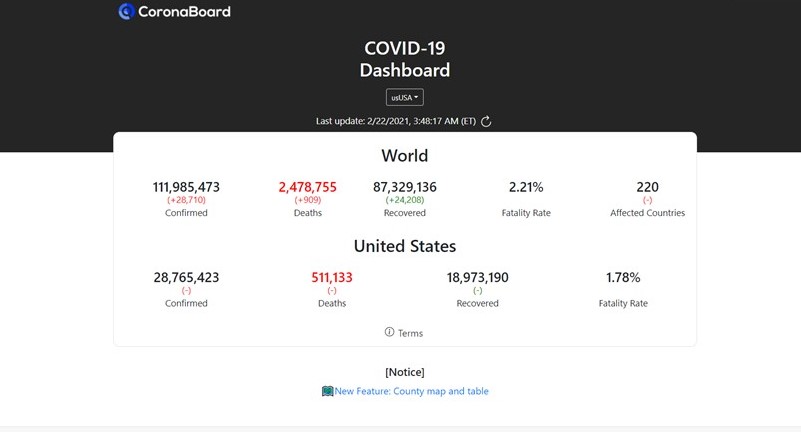Click the refresh icon beside last update

pos(487,121)
